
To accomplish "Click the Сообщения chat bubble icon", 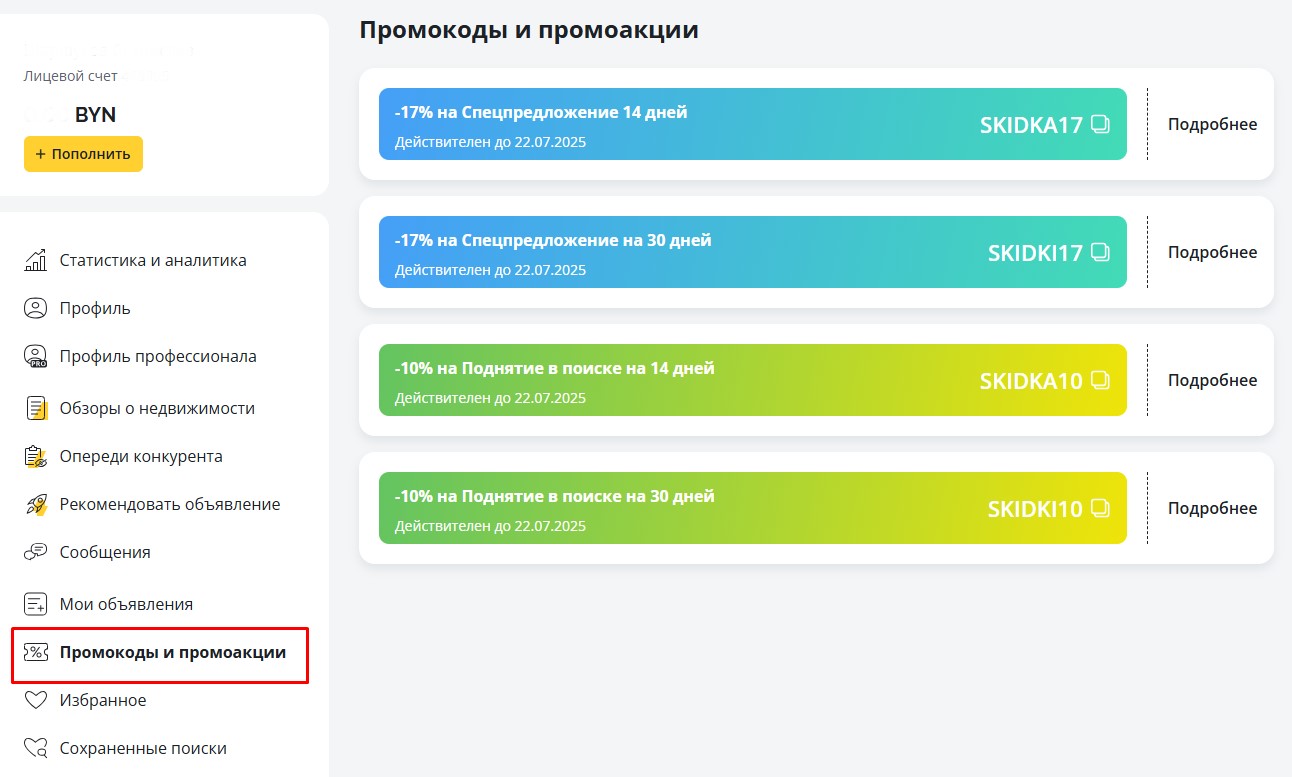I will (x=36, y=552).
